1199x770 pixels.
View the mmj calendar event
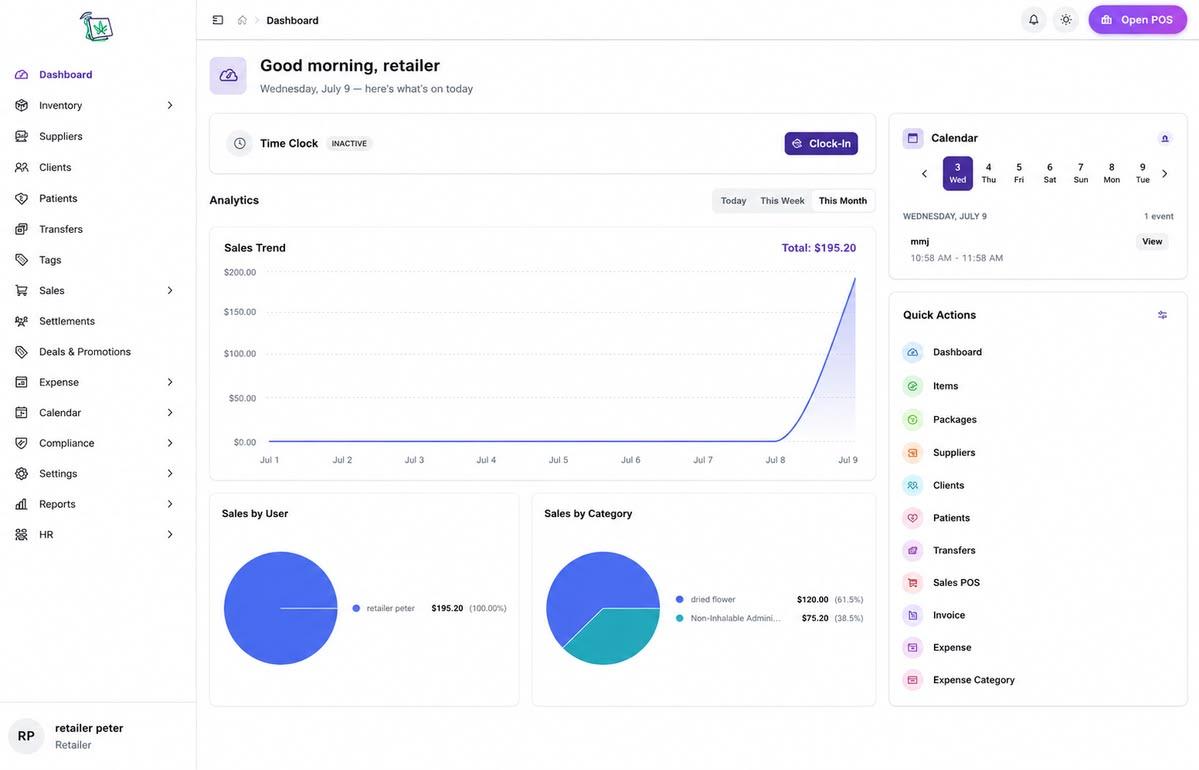pyautogui.click(x=1152, y=242)
